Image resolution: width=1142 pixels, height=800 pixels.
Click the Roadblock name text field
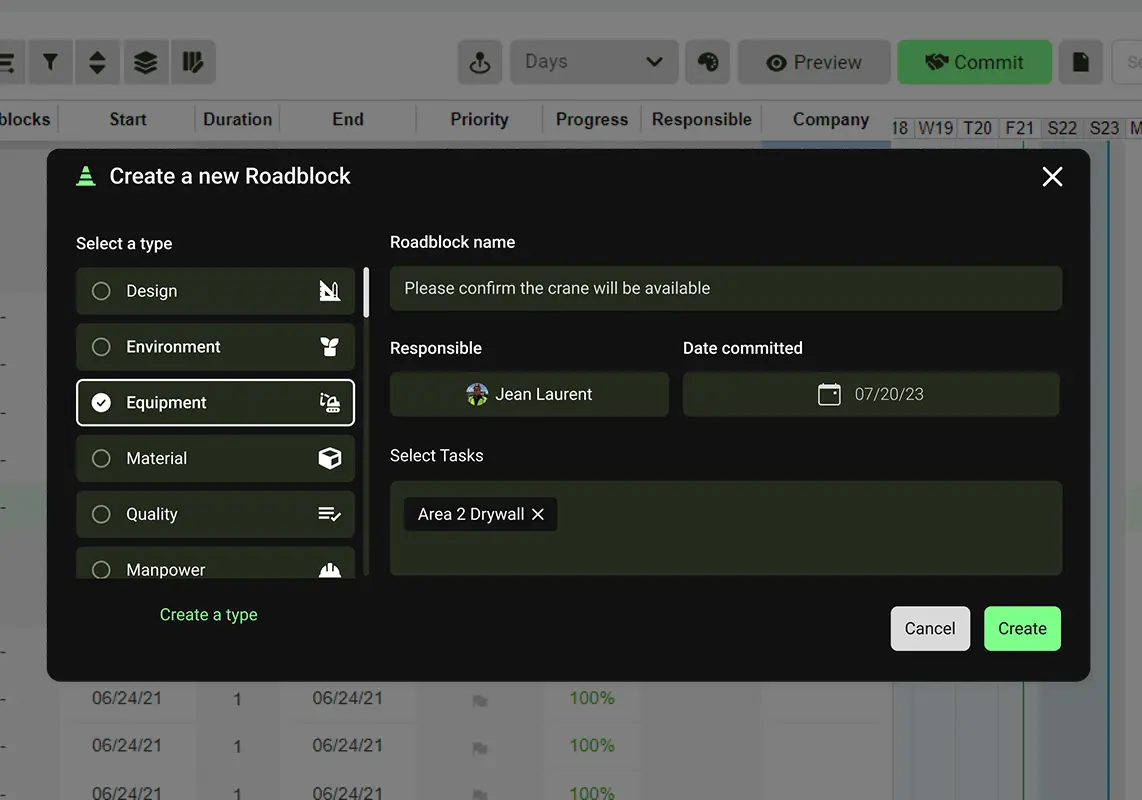coord(725,288)
